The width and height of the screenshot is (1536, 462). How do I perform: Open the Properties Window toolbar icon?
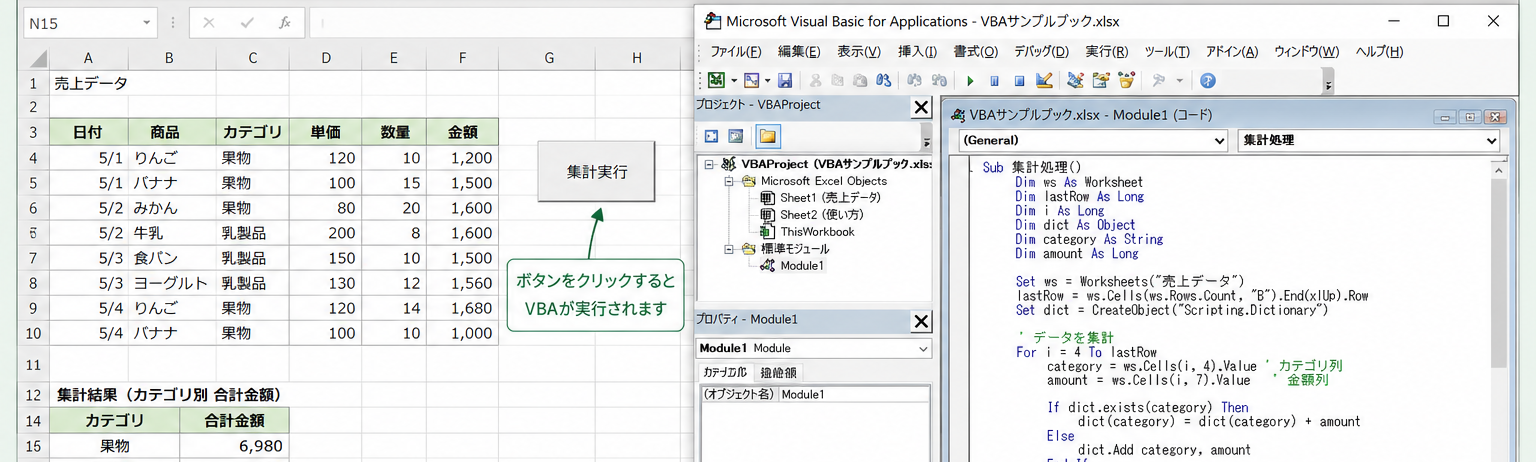[1101, 80]
